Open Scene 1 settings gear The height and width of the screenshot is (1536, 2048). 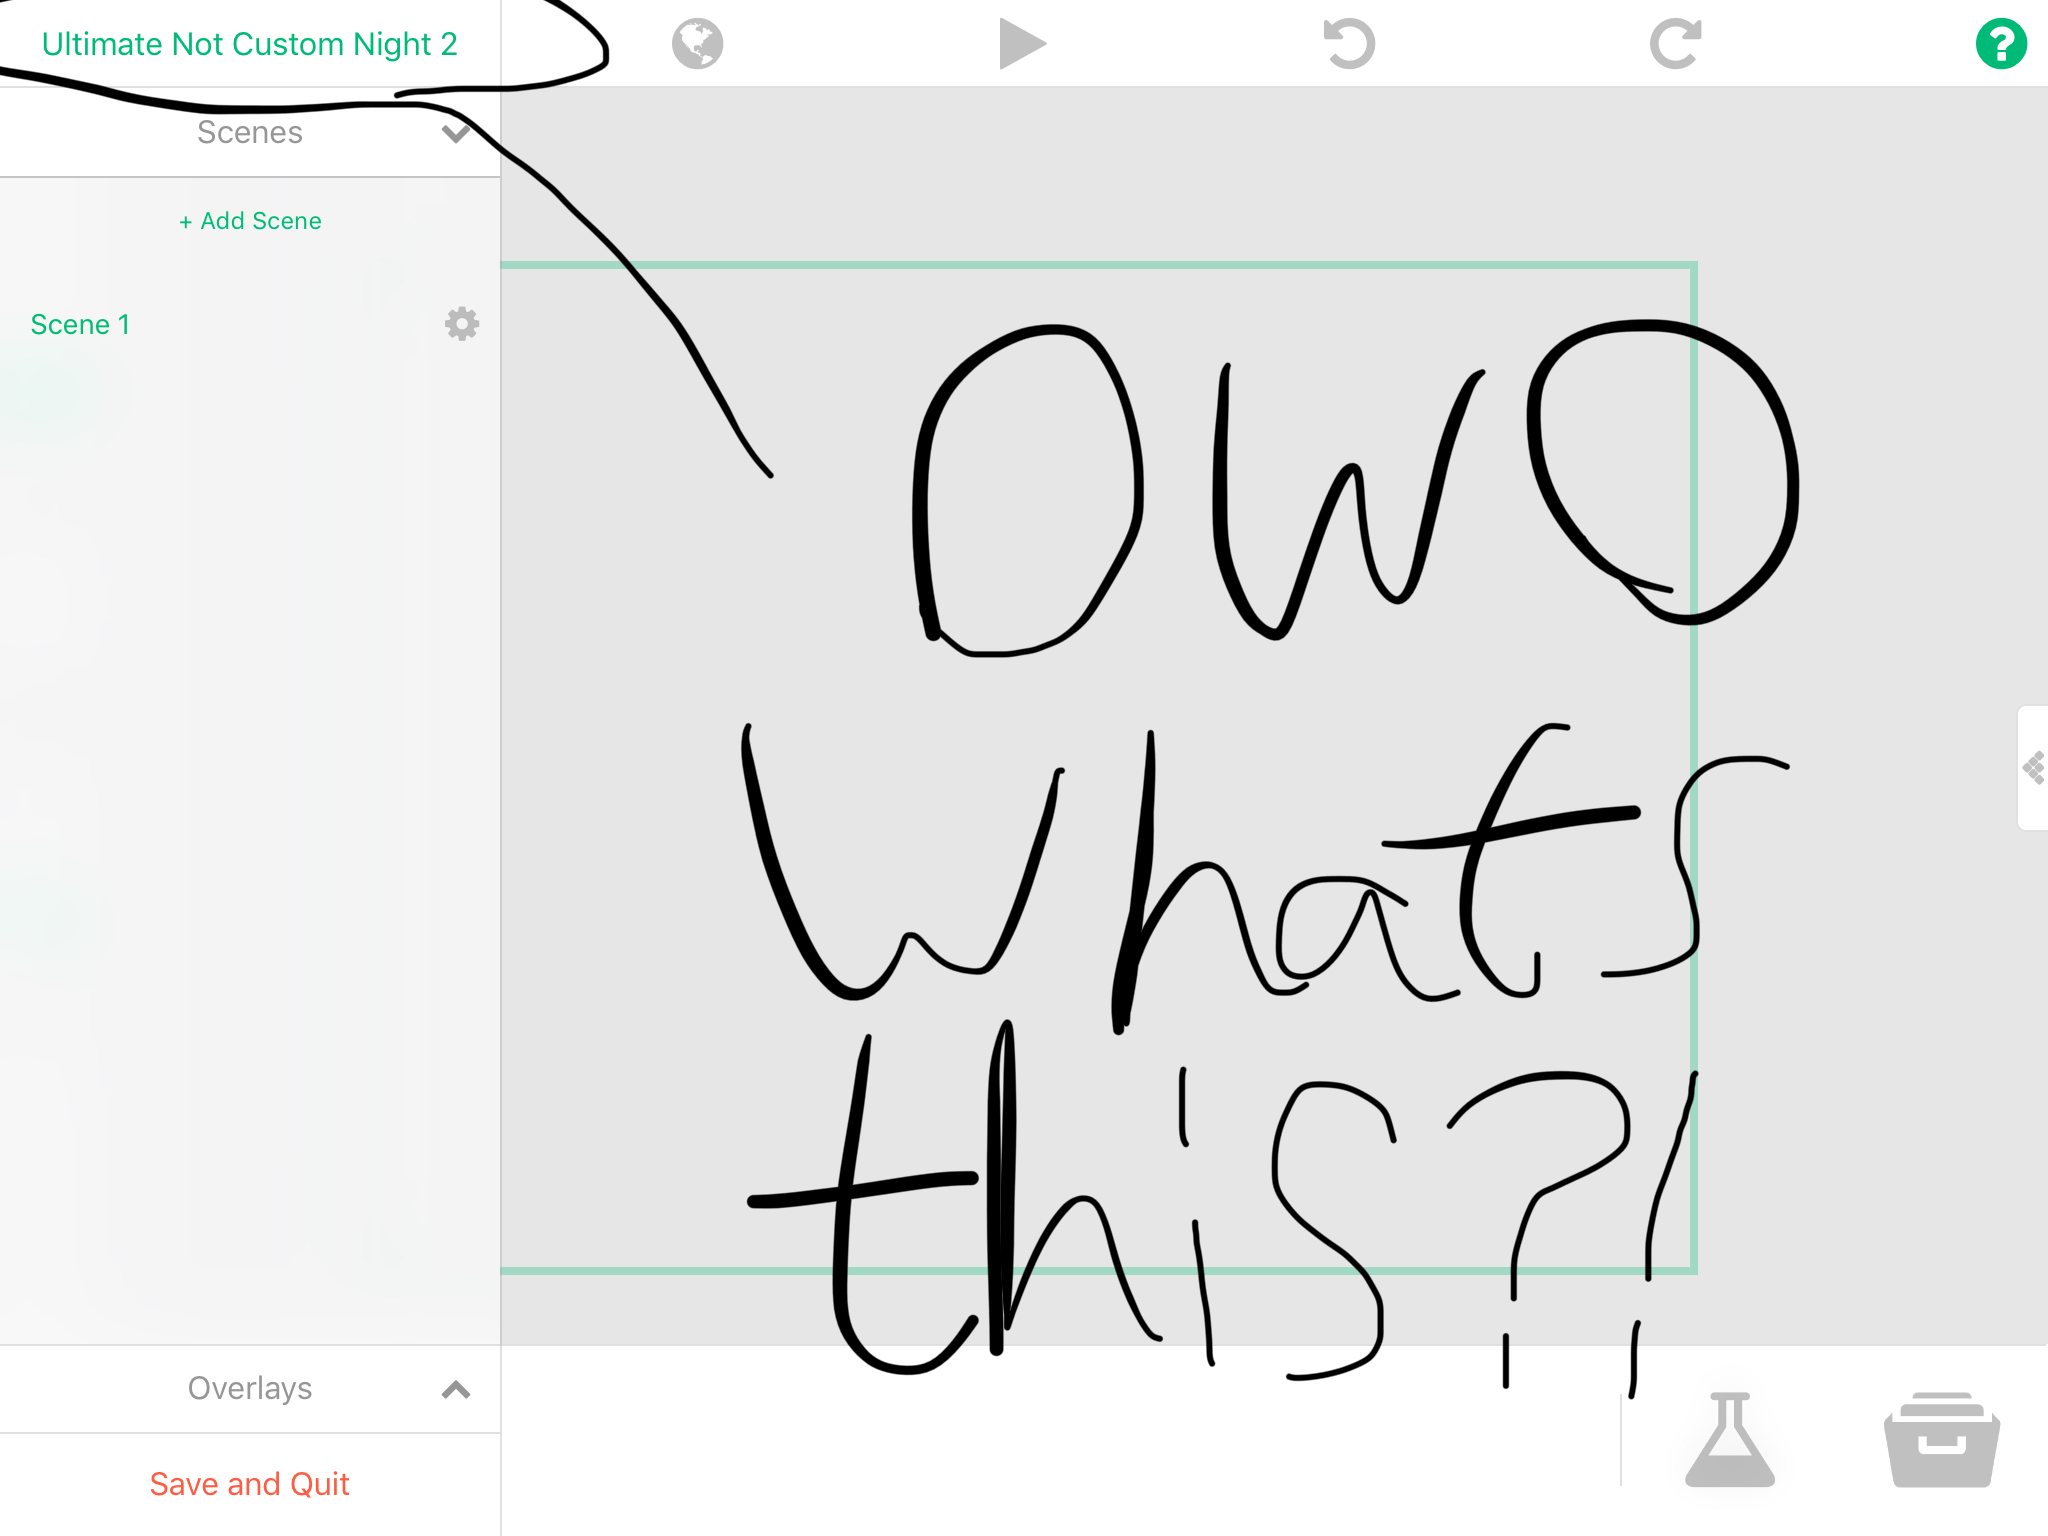(461, 324)
